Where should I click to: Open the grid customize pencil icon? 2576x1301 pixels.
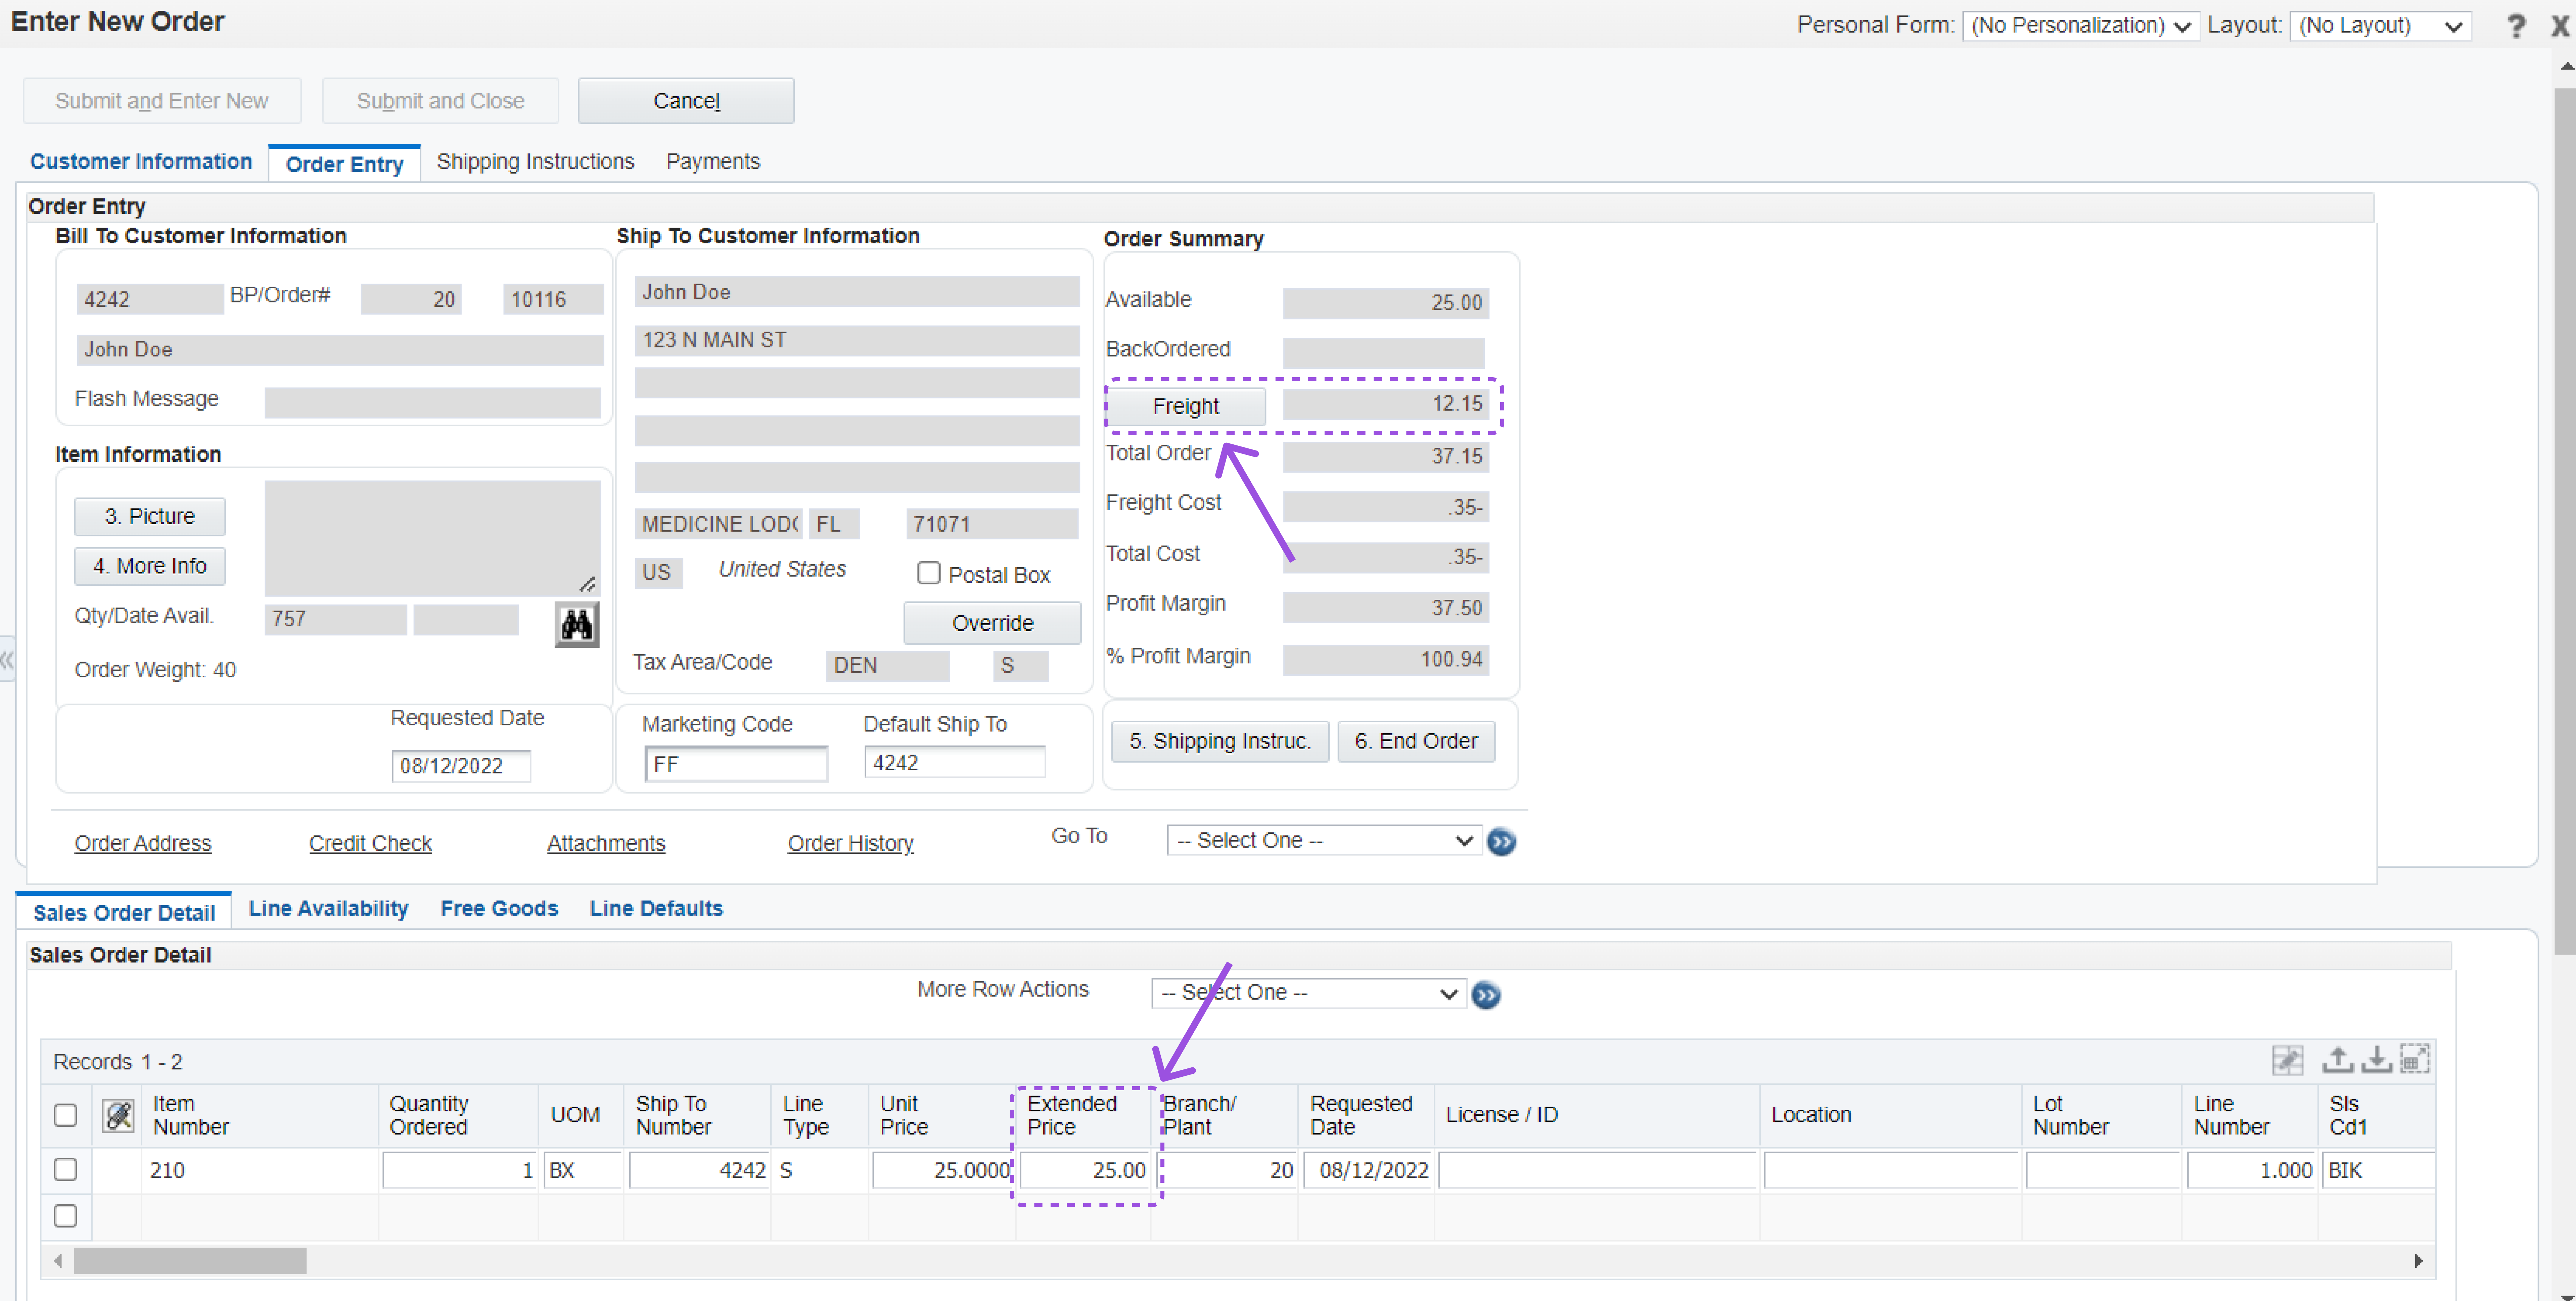2288,1060
